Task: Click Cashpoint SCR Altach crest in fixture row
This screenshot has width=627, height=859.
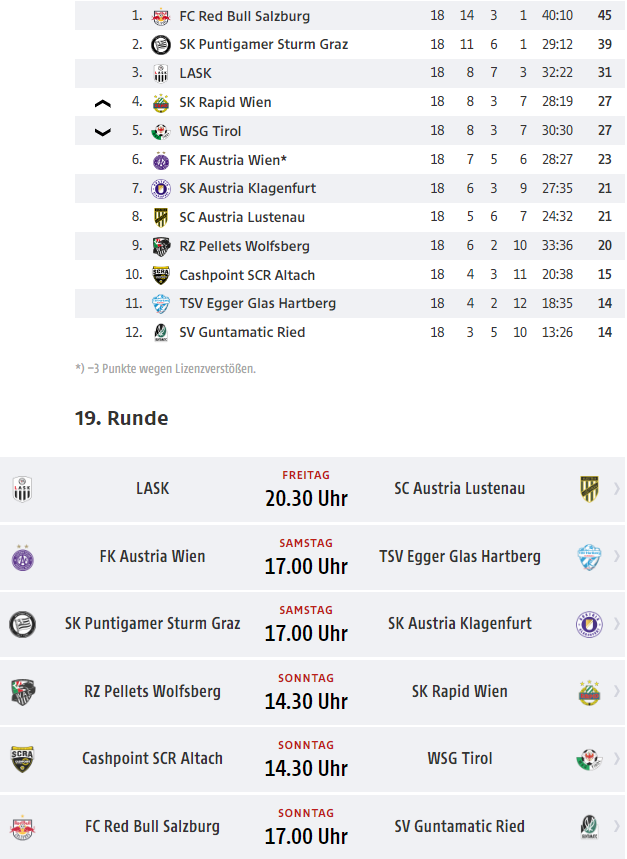Action: [x=22, y=759]
